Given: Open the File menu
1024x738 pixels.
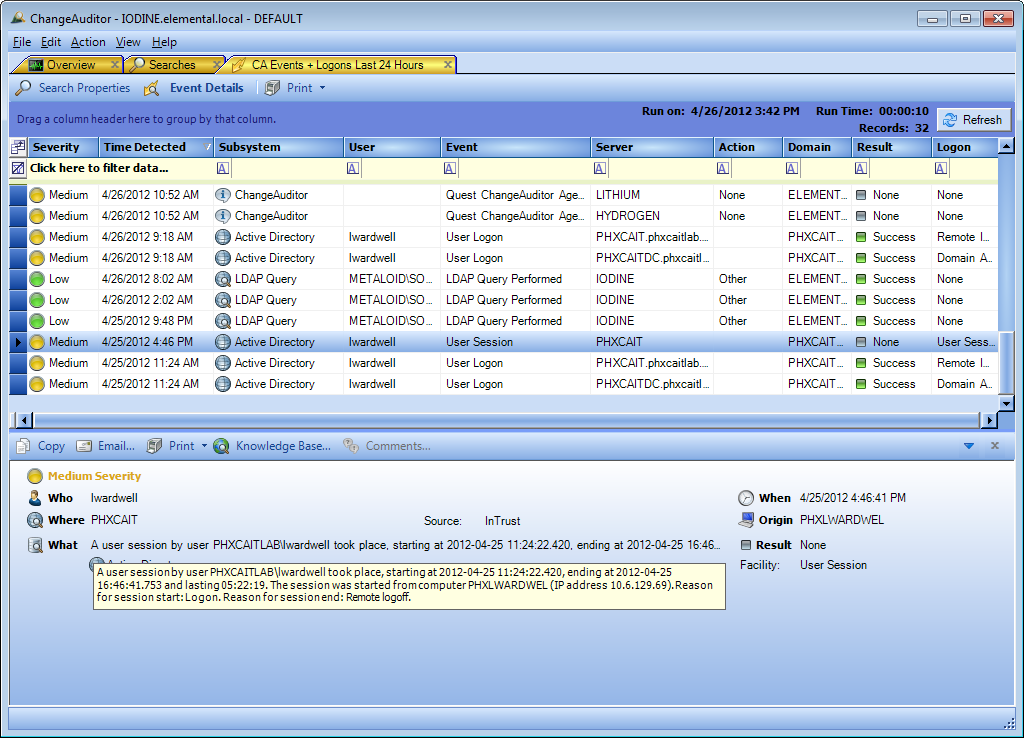Looking at the screenshot, I should (x=22, y=42).
